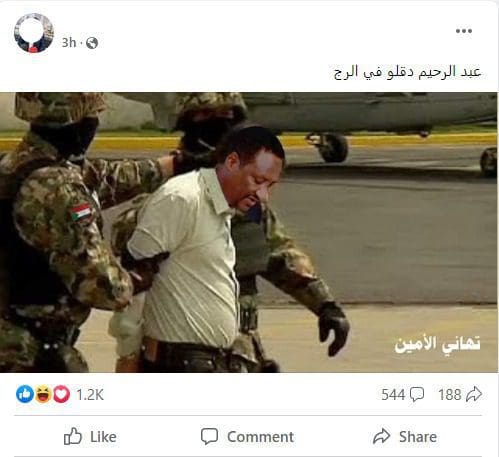View shares via the 188 count
The image size is (499, 457).
(x=449, y=395)
